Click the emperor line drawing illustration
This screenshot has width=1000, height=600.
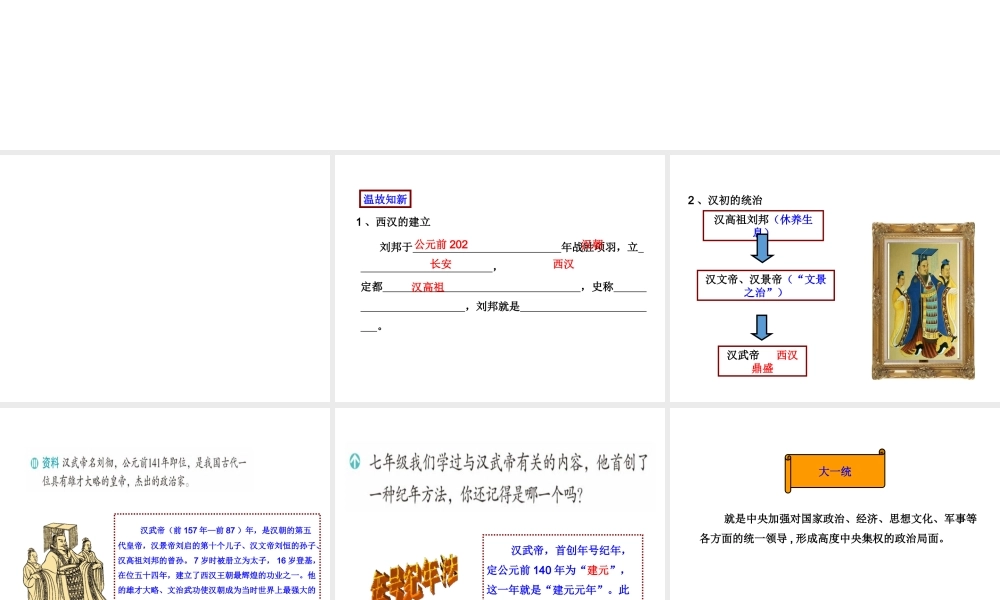[65, 562]
